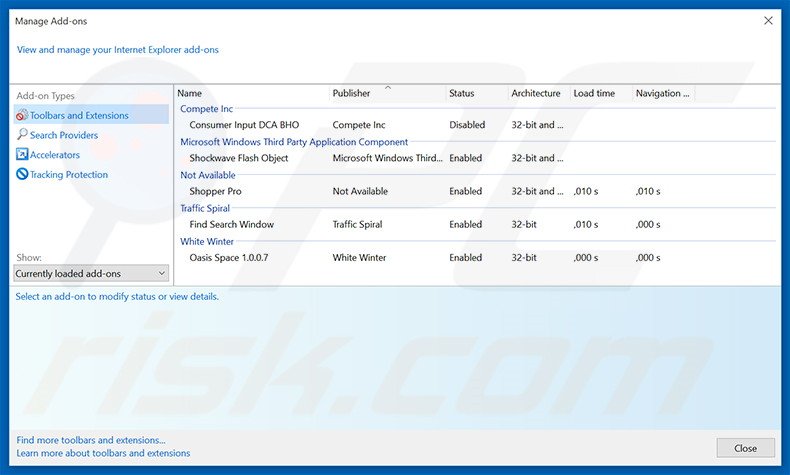Click Enabled status of Oasis Space

pyautogui.click(x=466, y=258)
